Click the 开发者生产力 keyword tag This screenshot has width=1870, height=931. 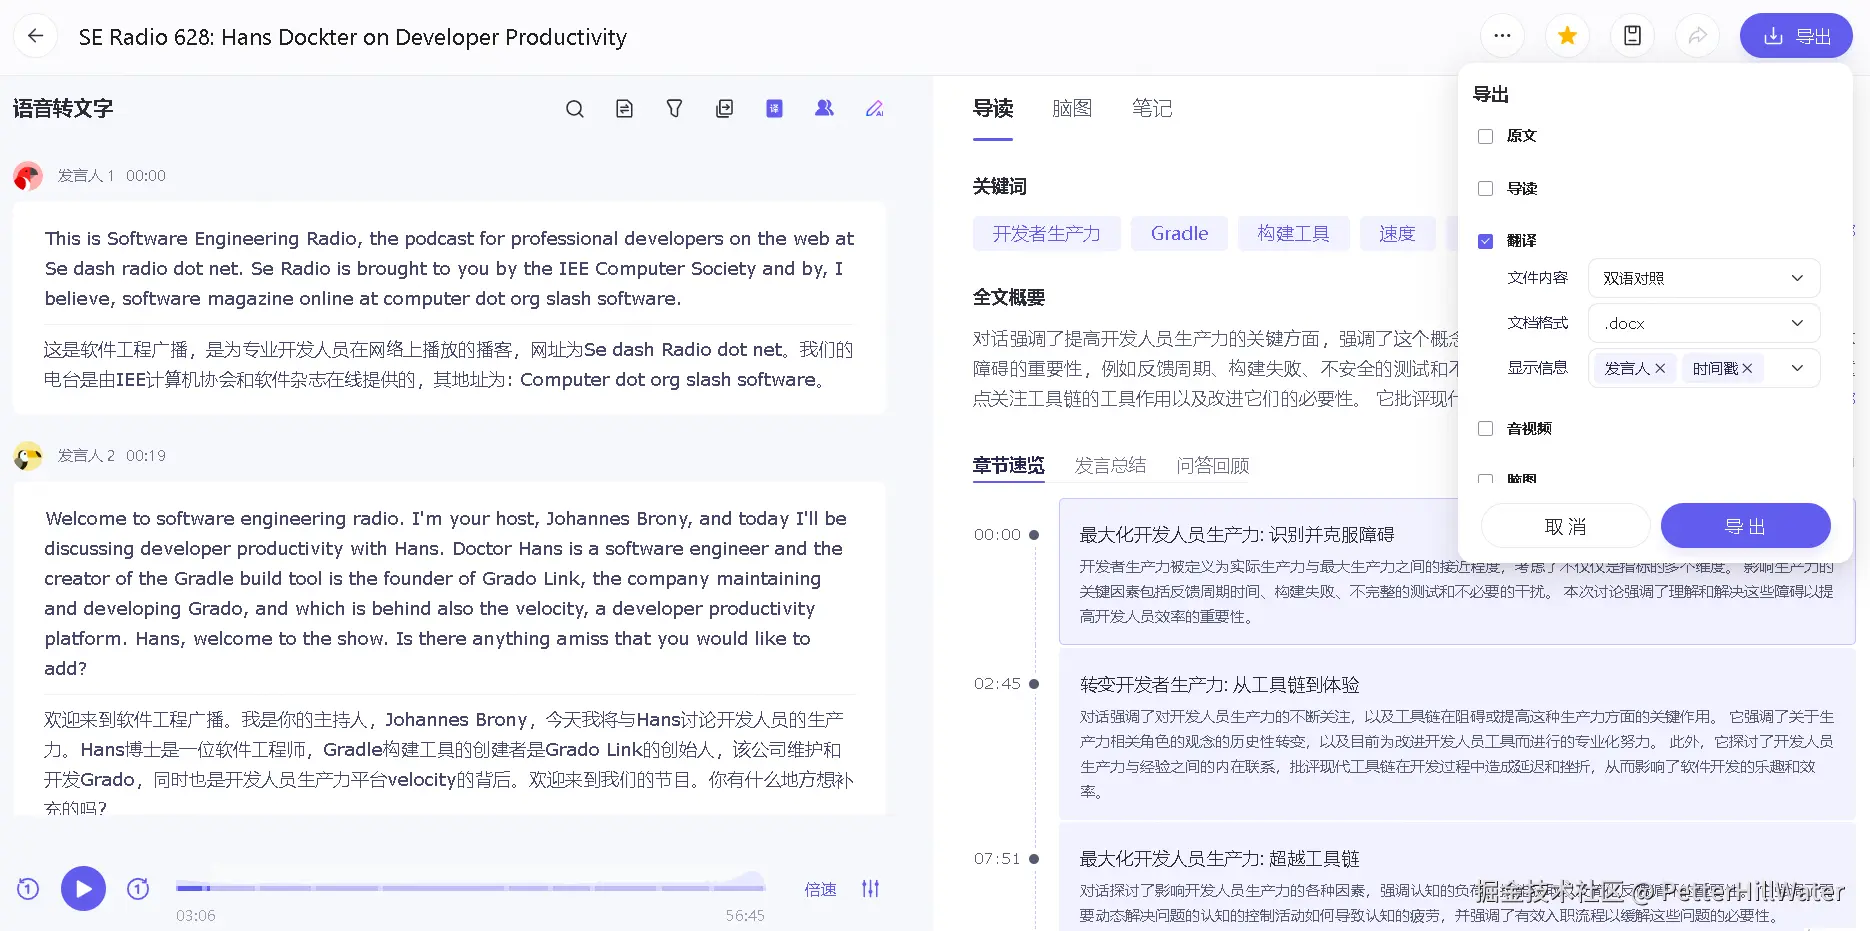pyautogui.click(x=1046, y=234)
